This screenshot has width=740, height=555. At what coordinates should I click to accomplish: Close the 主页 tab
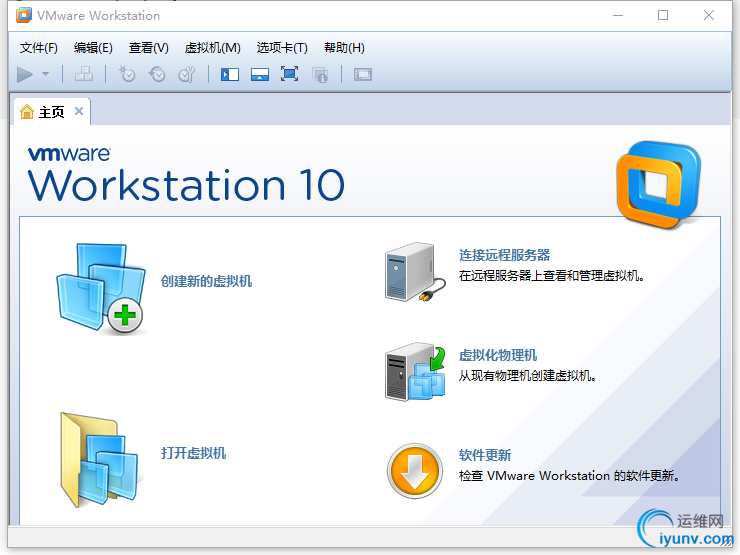pyautogui.click(x=79, y=111)
